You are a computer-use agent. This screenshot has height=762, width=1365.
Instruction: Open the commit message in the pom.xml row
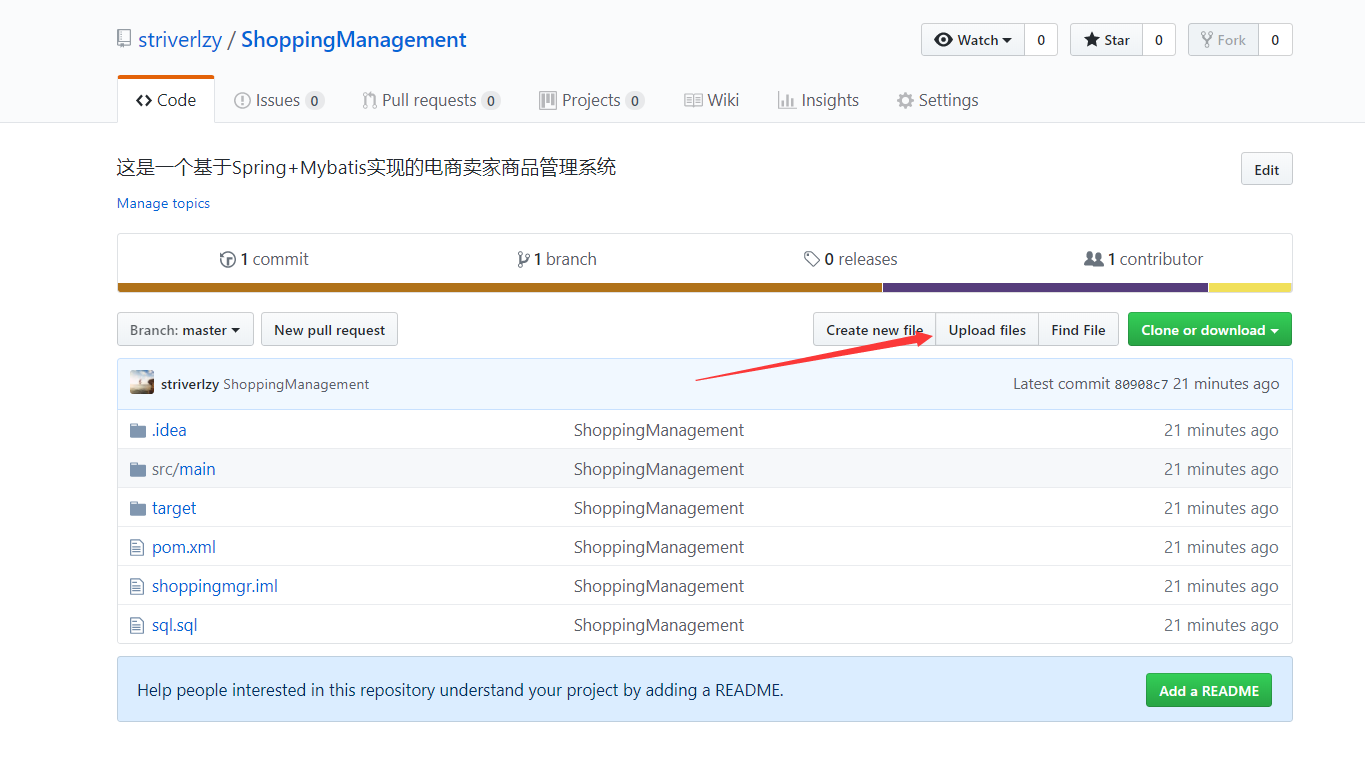point(659,547)
